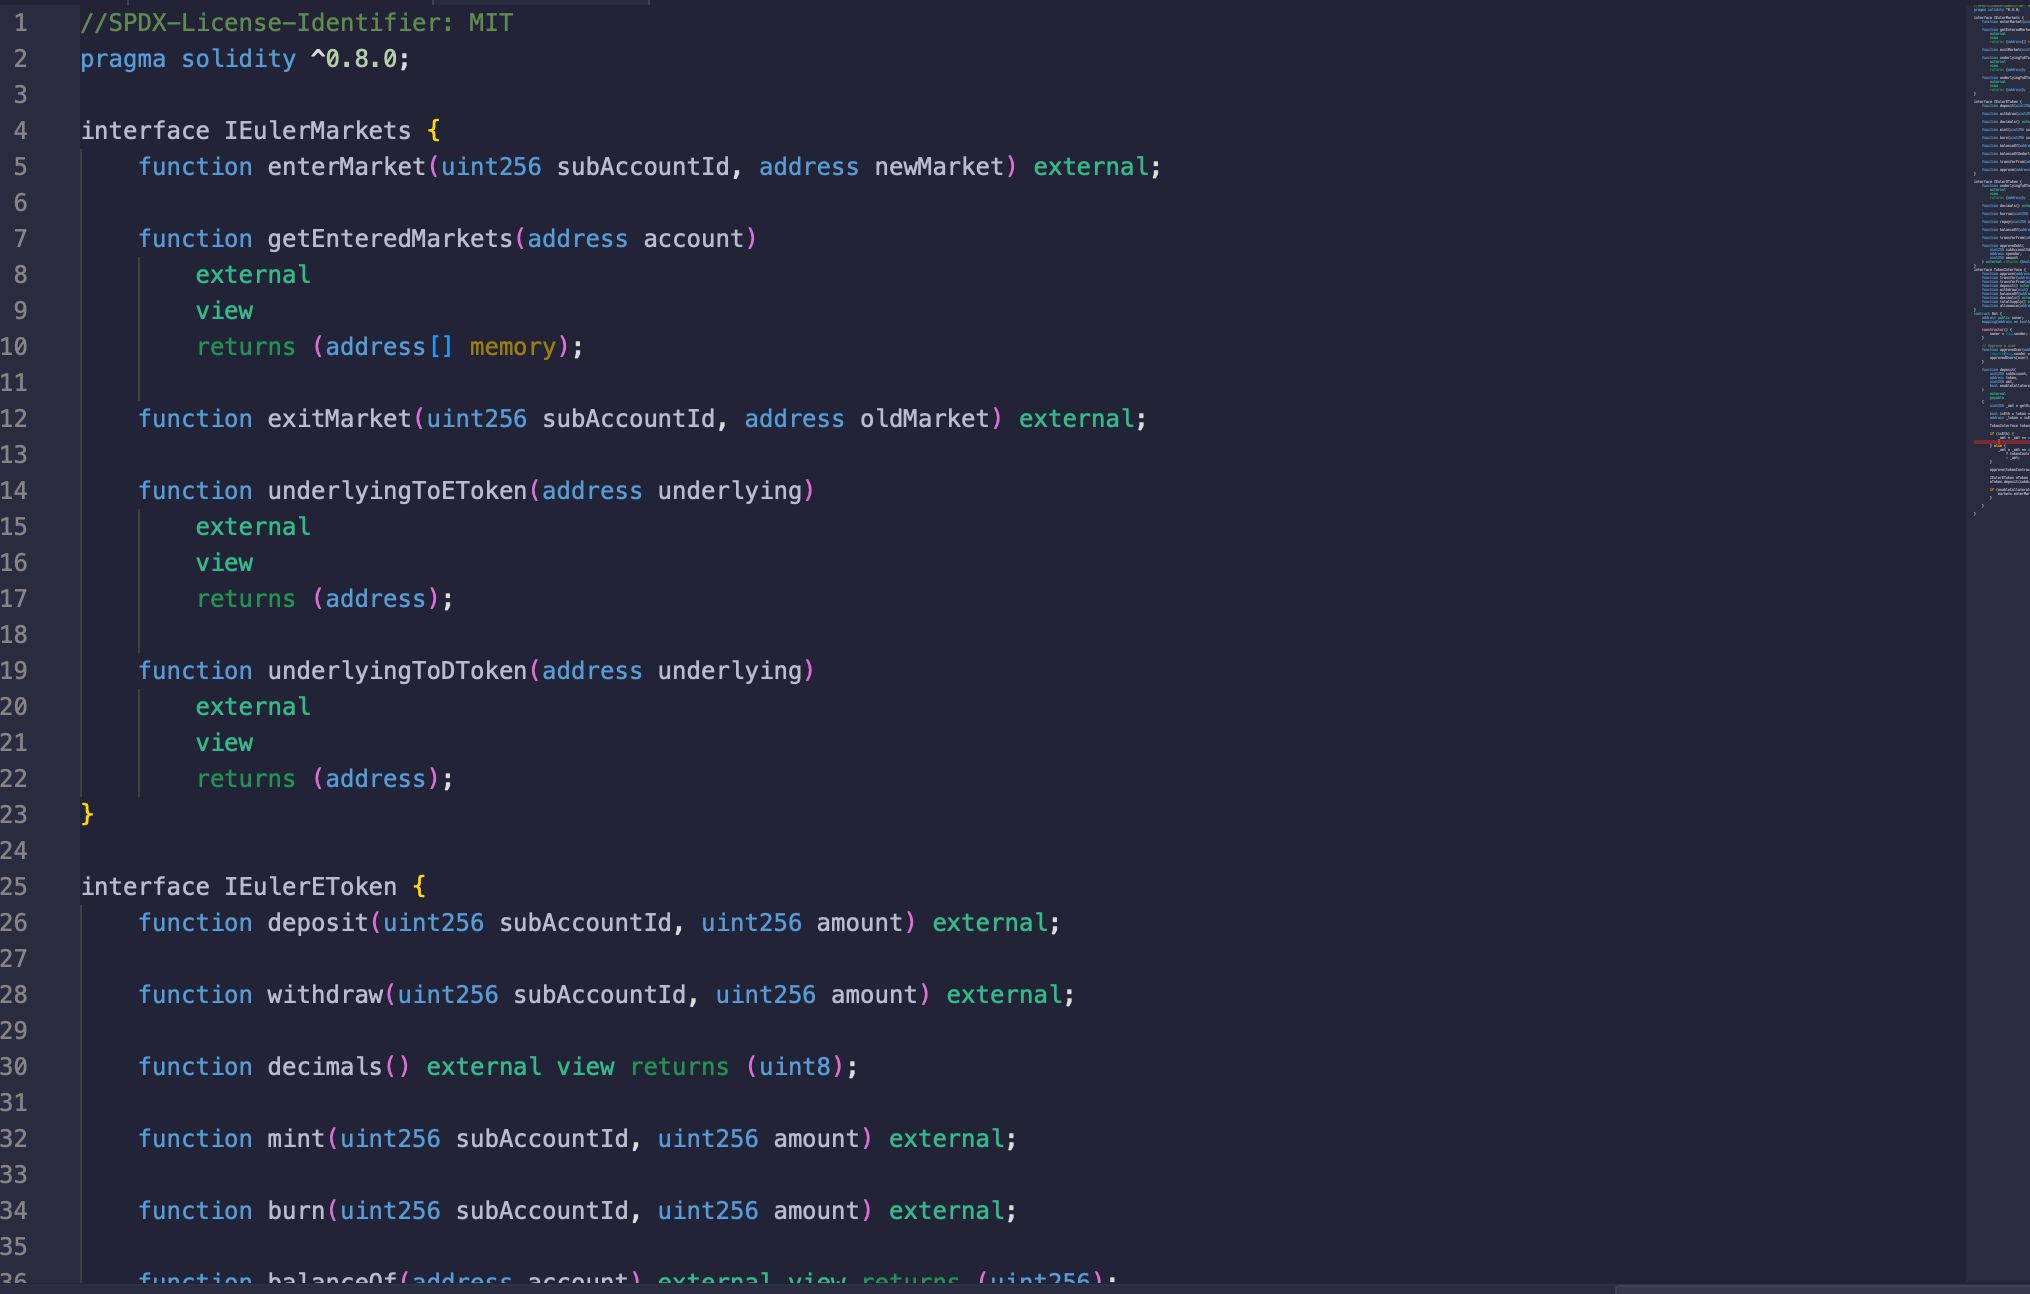Click 'view' keyword on line 21
This screenshot has width=2030, height=1294.
point(224,742)
